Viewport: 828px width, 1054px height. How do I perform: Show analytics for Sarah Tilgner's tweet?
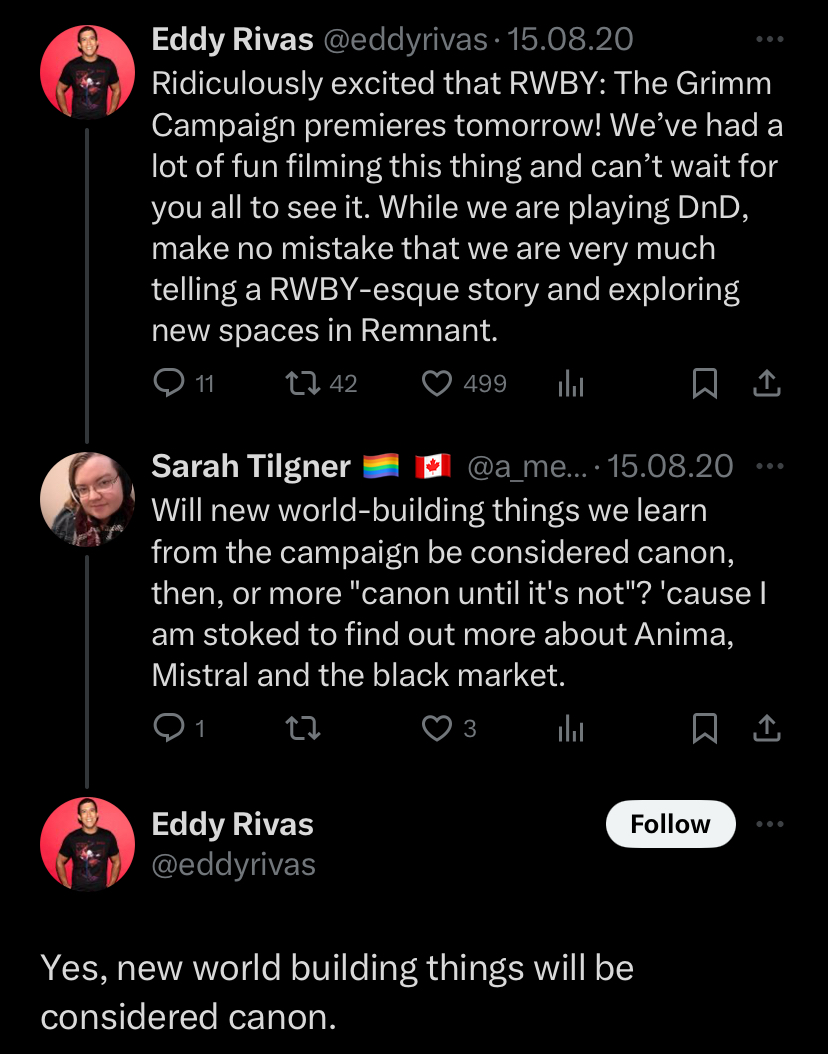[x=571, y=729]
